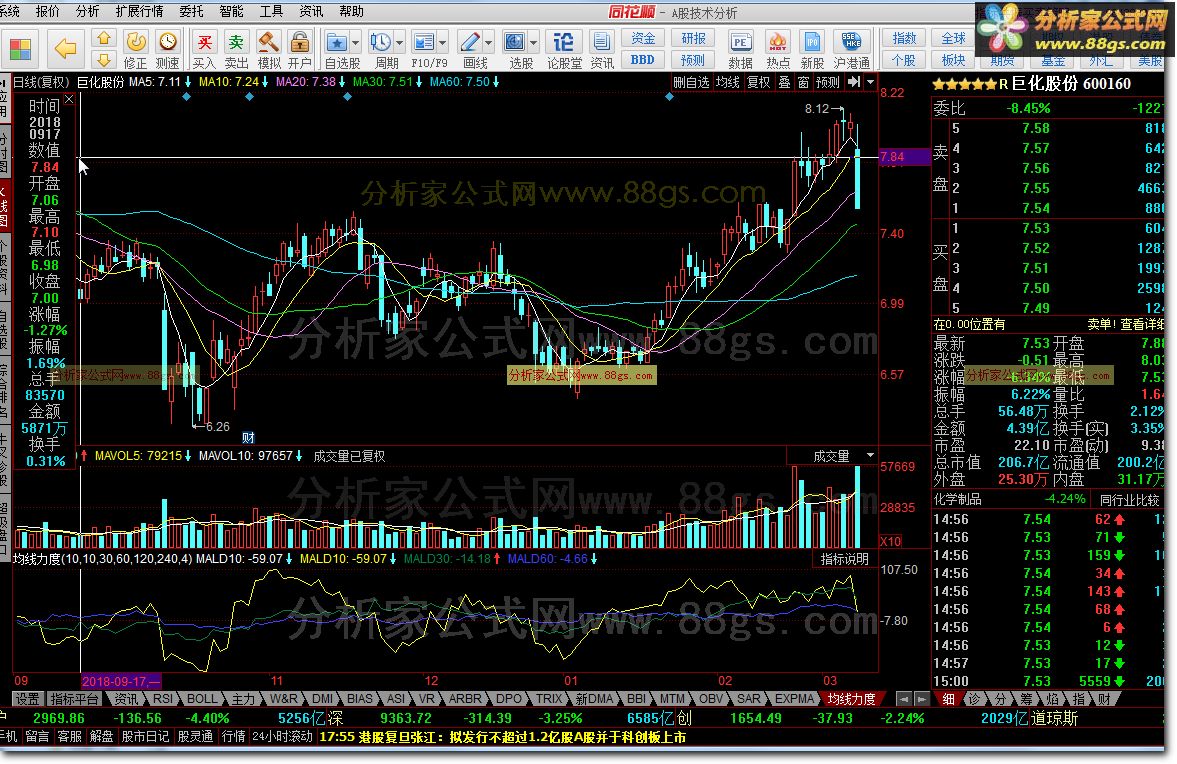Image resolution: width=1177 pixels, height=764 pixels.
Task: Expand the 周期 period dropdown arrow
Action: click(399, 42)
